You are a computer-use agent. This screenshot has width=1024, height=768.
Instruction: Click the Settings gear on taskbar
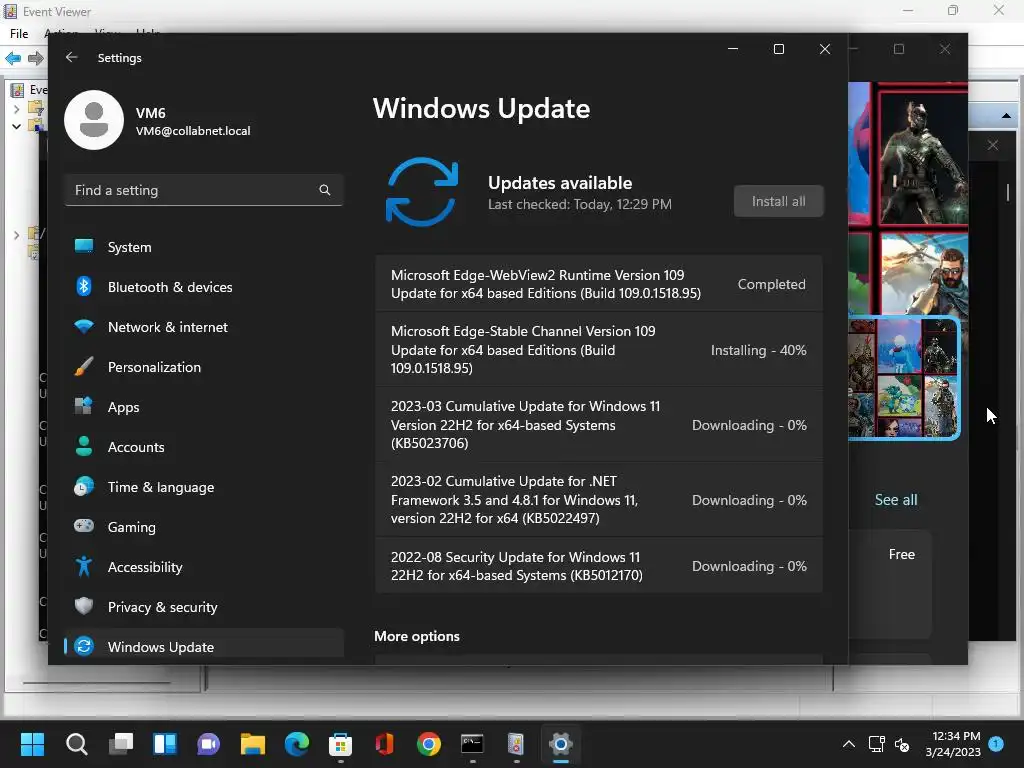[560, 744]
